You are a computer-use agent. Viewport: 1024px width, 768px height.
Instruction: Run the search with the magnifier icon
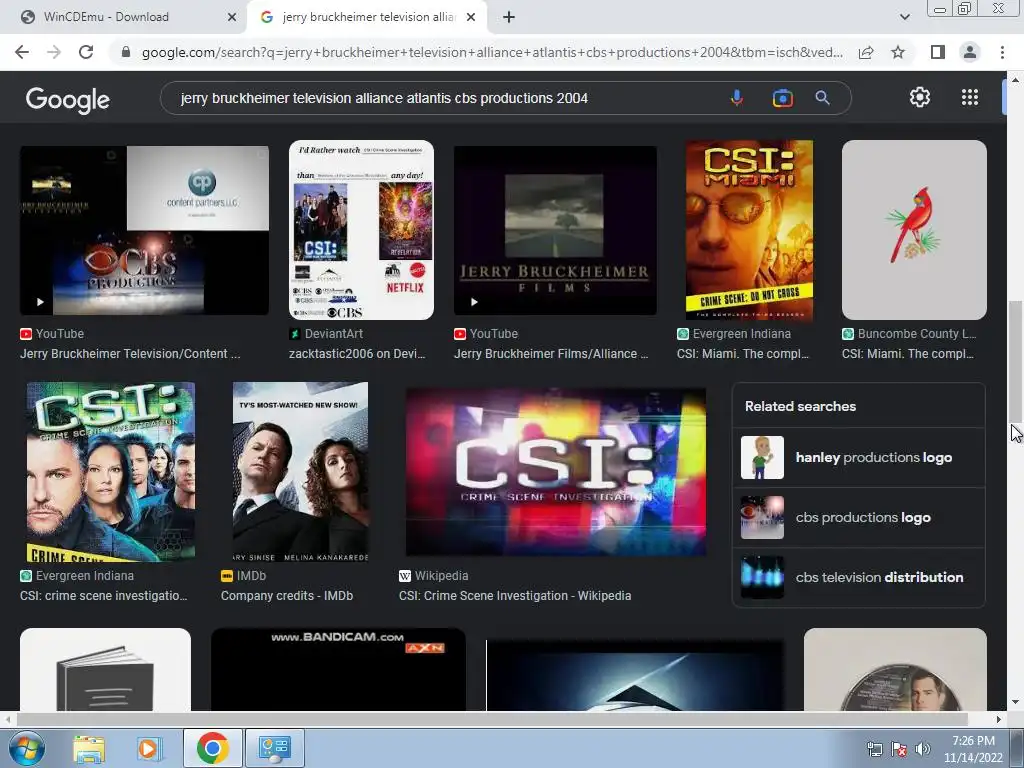click(x=822, y=98)
